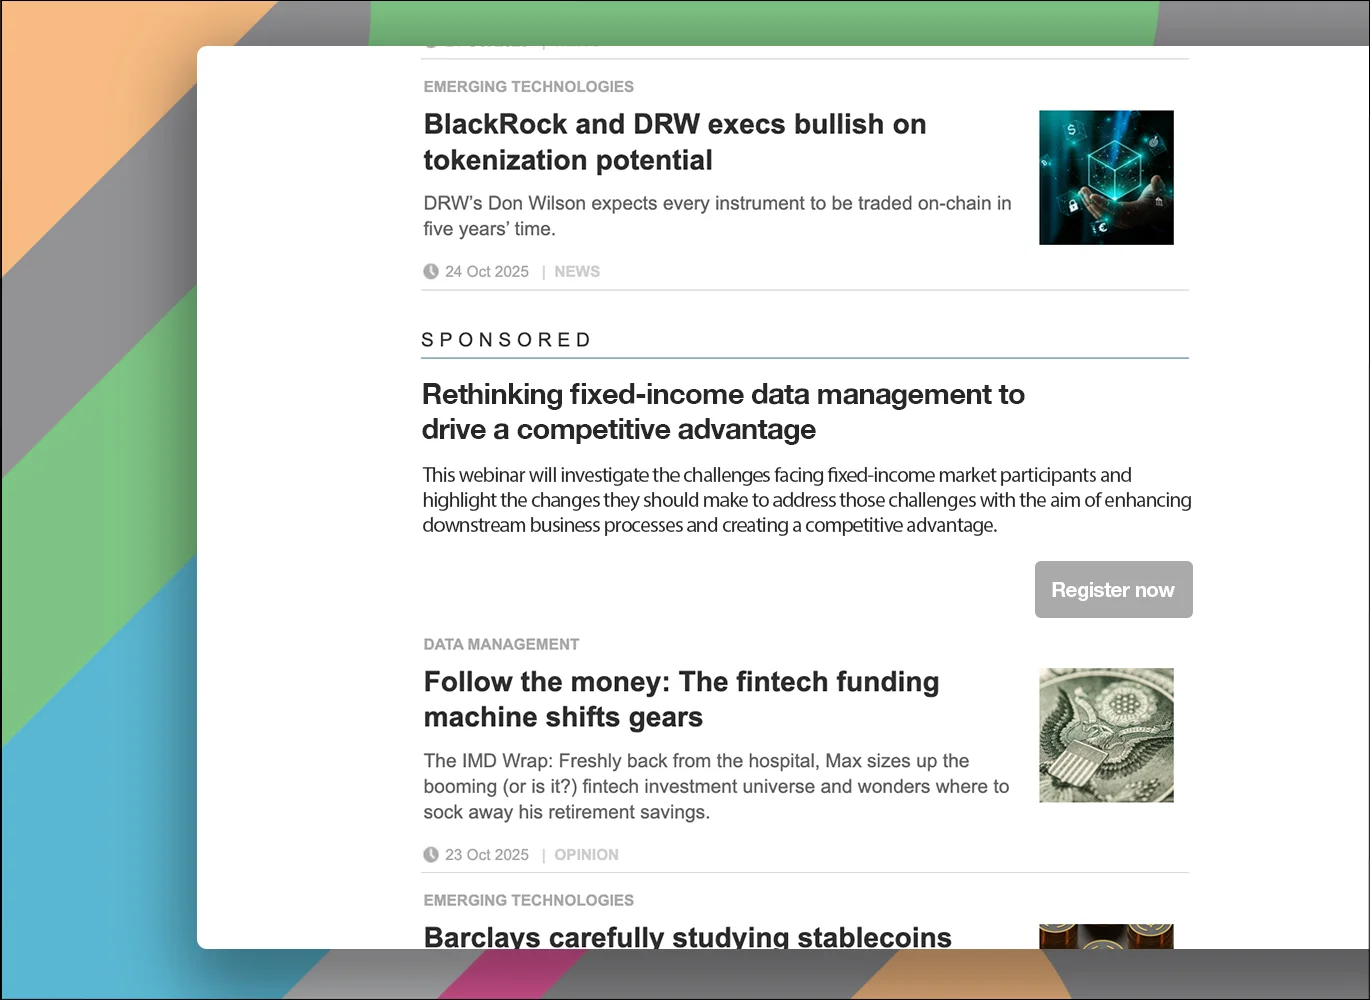Open the fixed-income data management webinar headline
Screen dimensions: 1370x1000
point(723,411)
